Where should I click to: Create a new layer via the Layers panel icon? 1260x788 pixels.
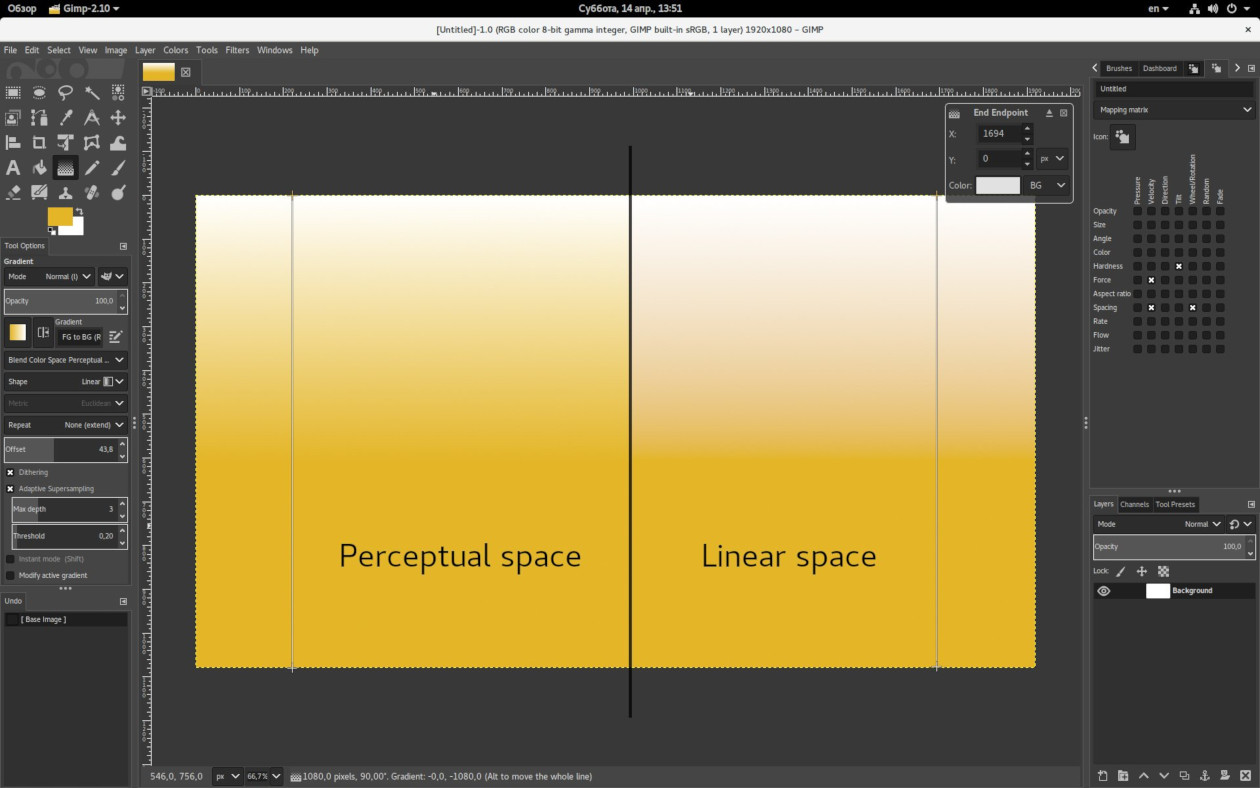[x=1100, y=776]
